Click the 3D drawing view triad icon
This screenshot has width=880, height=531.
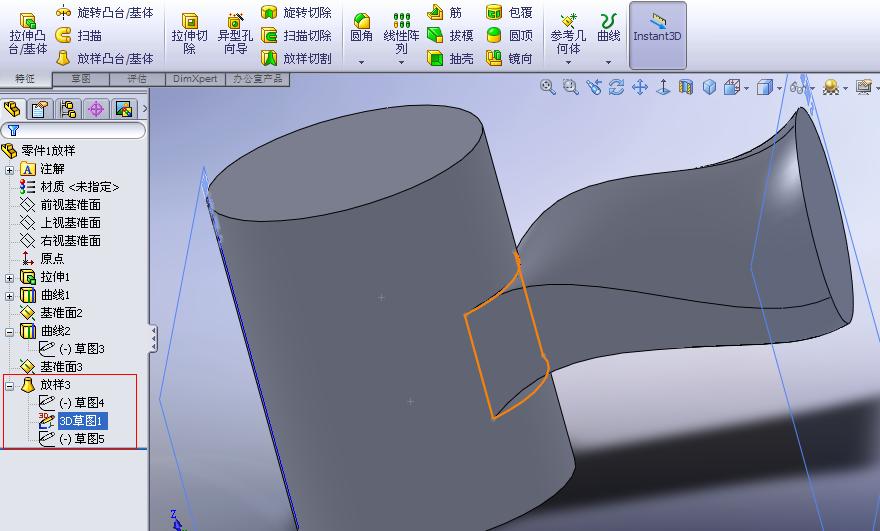point(663,87)
